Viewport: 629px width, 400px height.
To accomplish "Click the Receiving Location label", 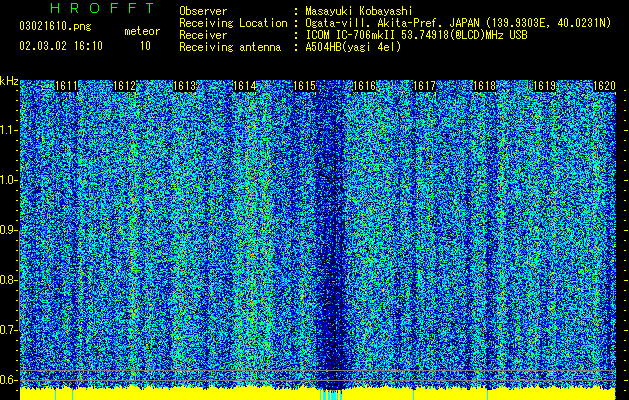I will 233,23.
